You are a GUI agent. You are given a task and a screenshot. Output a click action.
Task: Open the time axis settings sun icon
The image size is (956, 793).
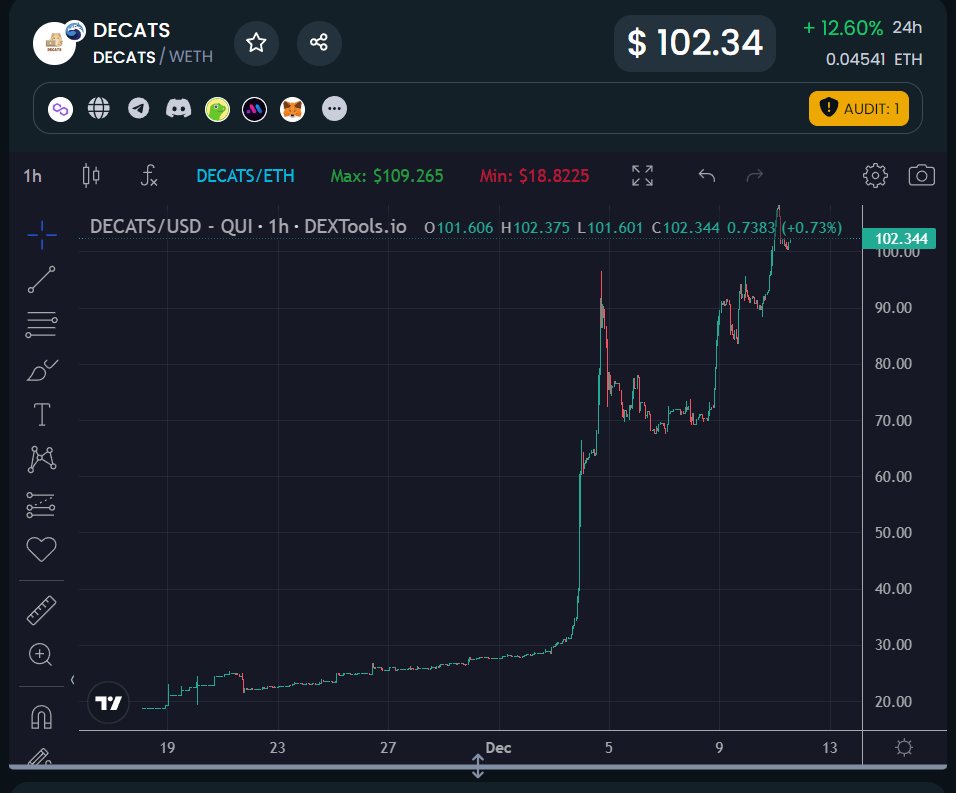pyautogui.click(x=904, y=747)
